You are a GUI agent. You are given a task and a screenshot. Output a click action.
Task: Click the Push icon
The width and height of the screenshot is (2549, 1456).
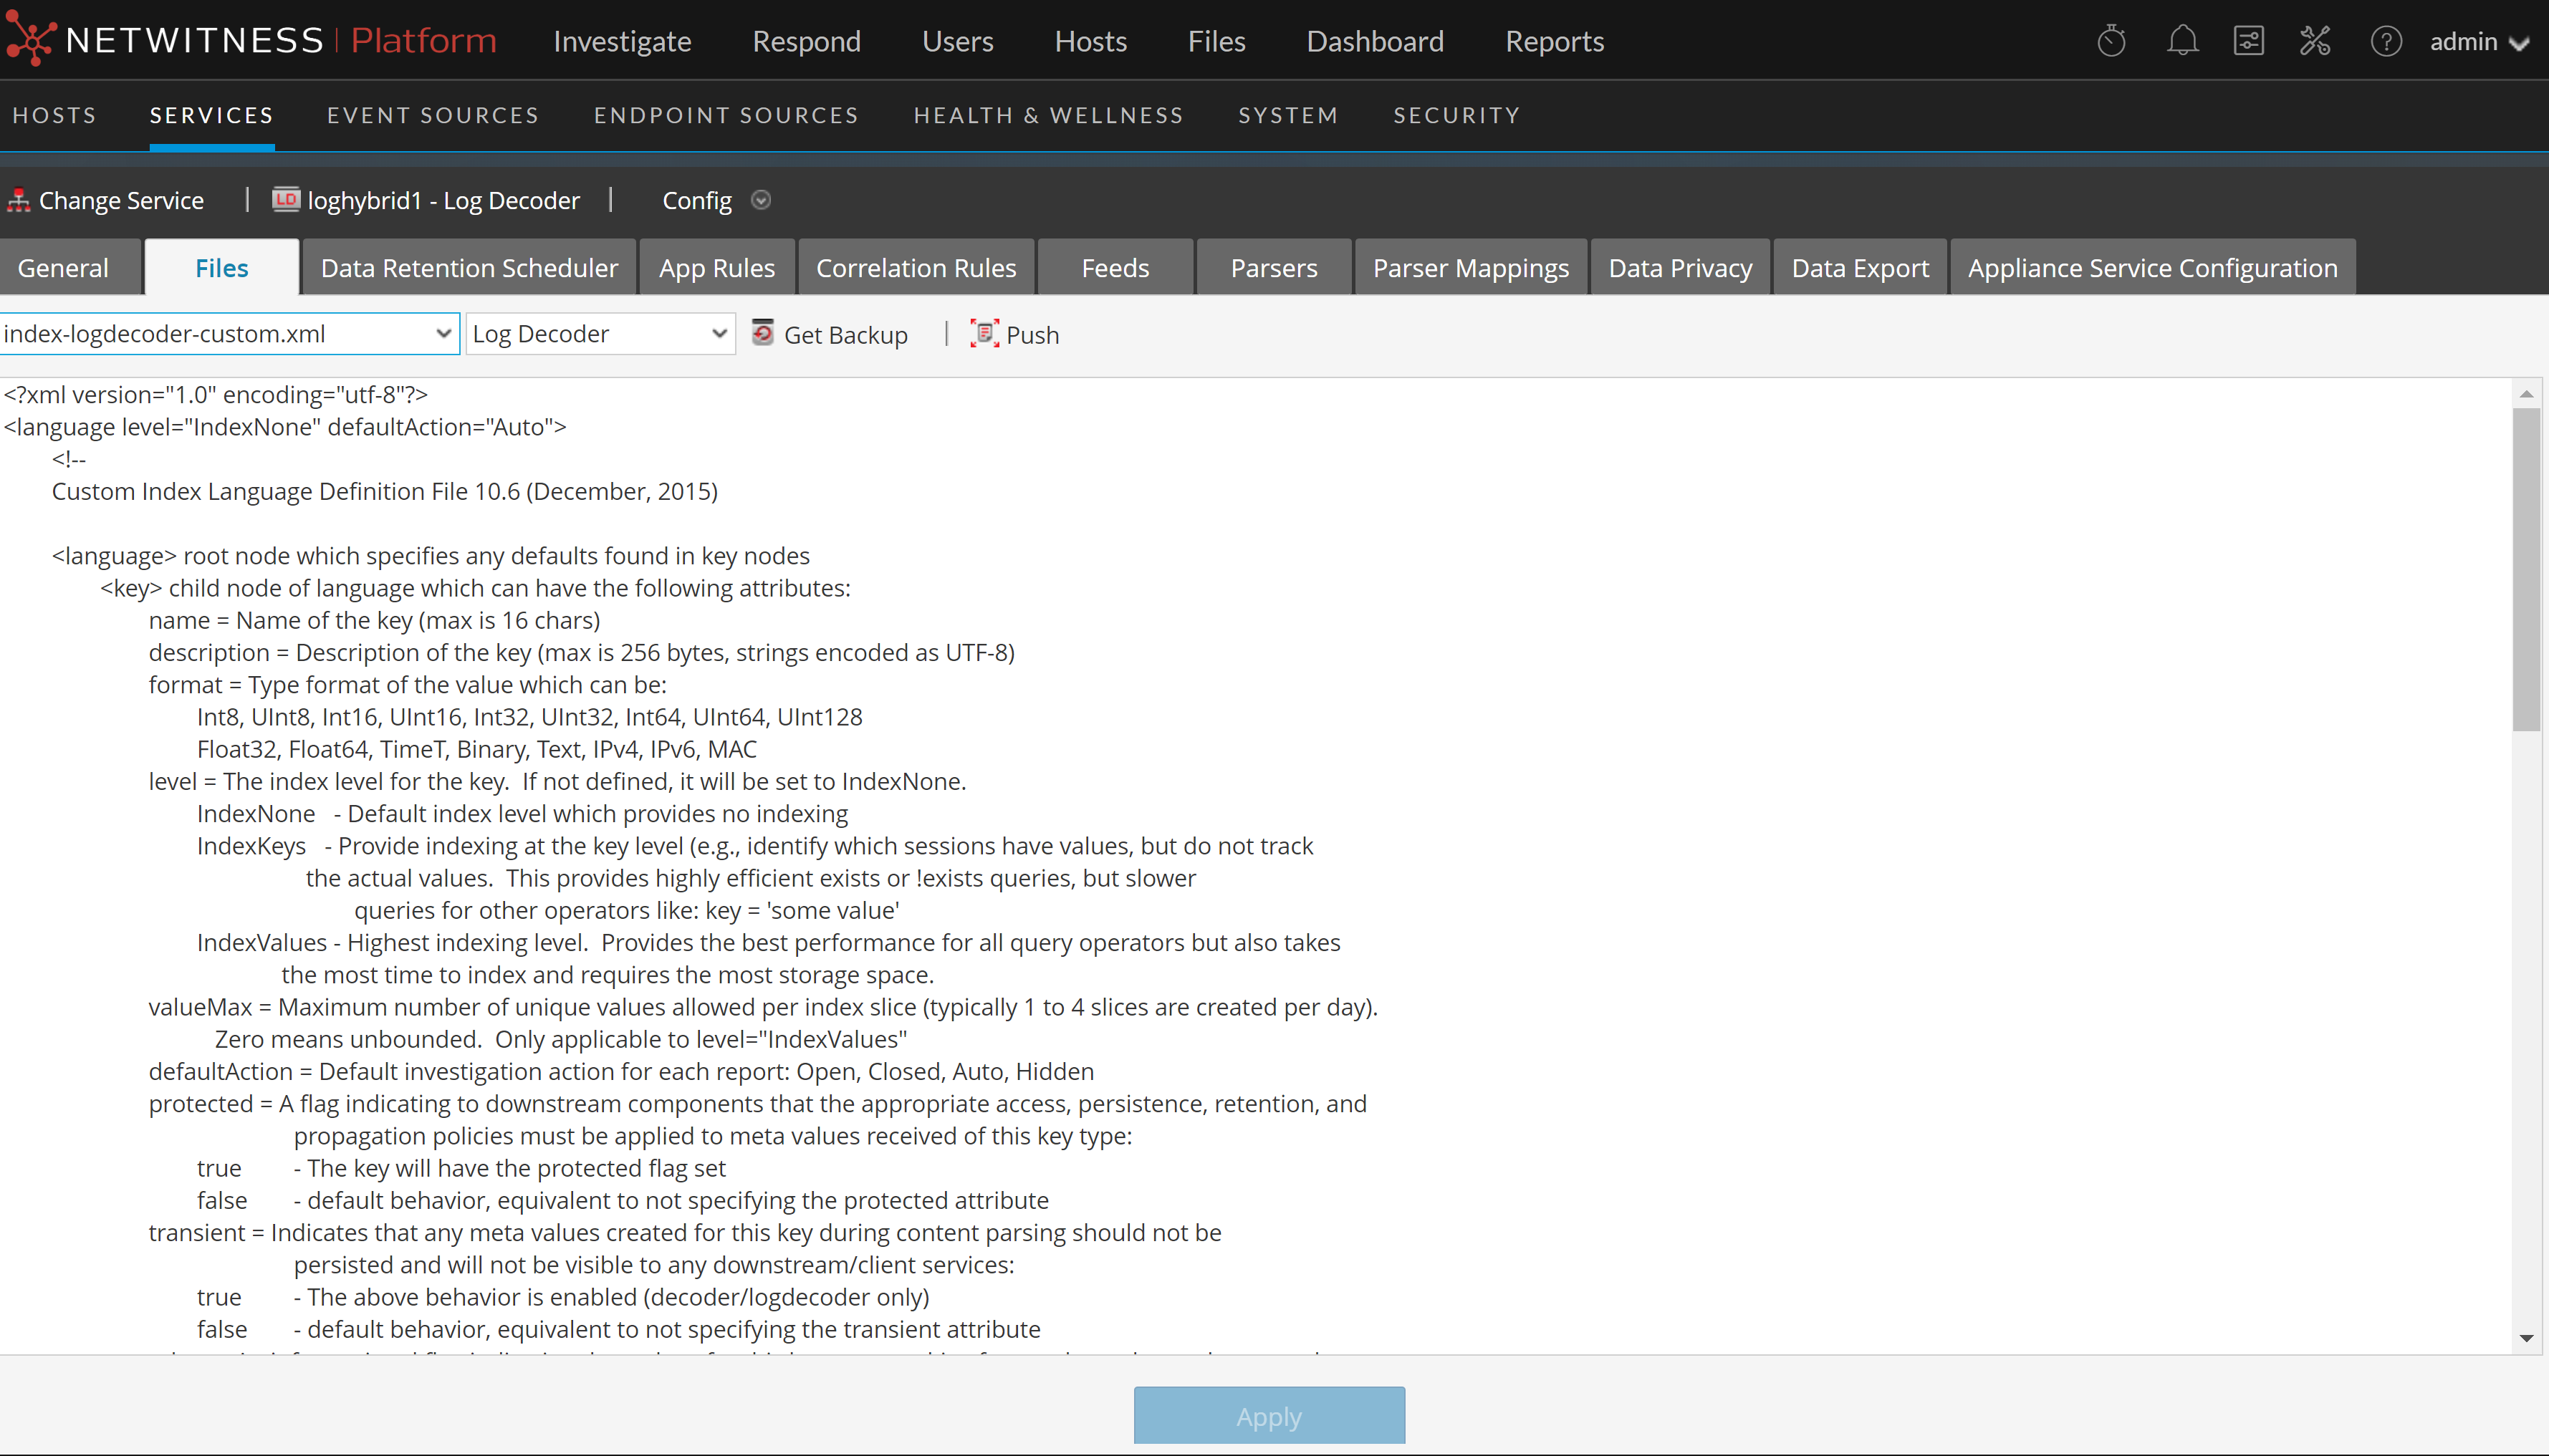pos(984,333)
